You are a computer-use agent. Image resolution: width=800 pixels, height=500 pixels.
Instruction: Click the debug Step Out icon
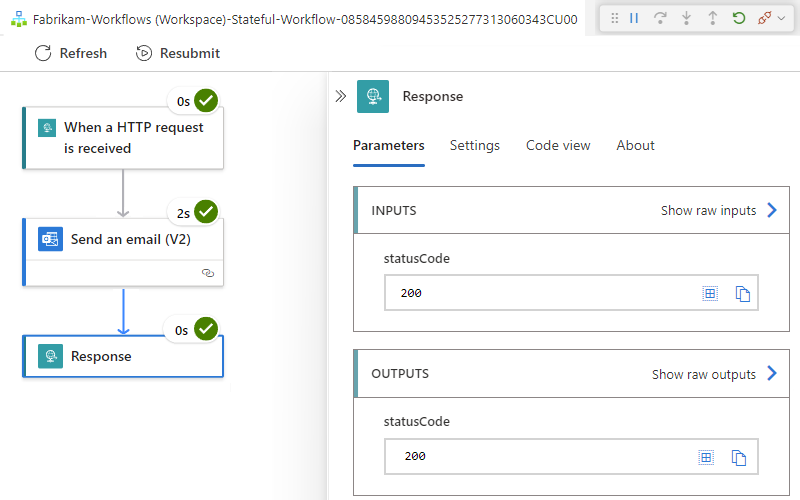[x=713, y=18]
